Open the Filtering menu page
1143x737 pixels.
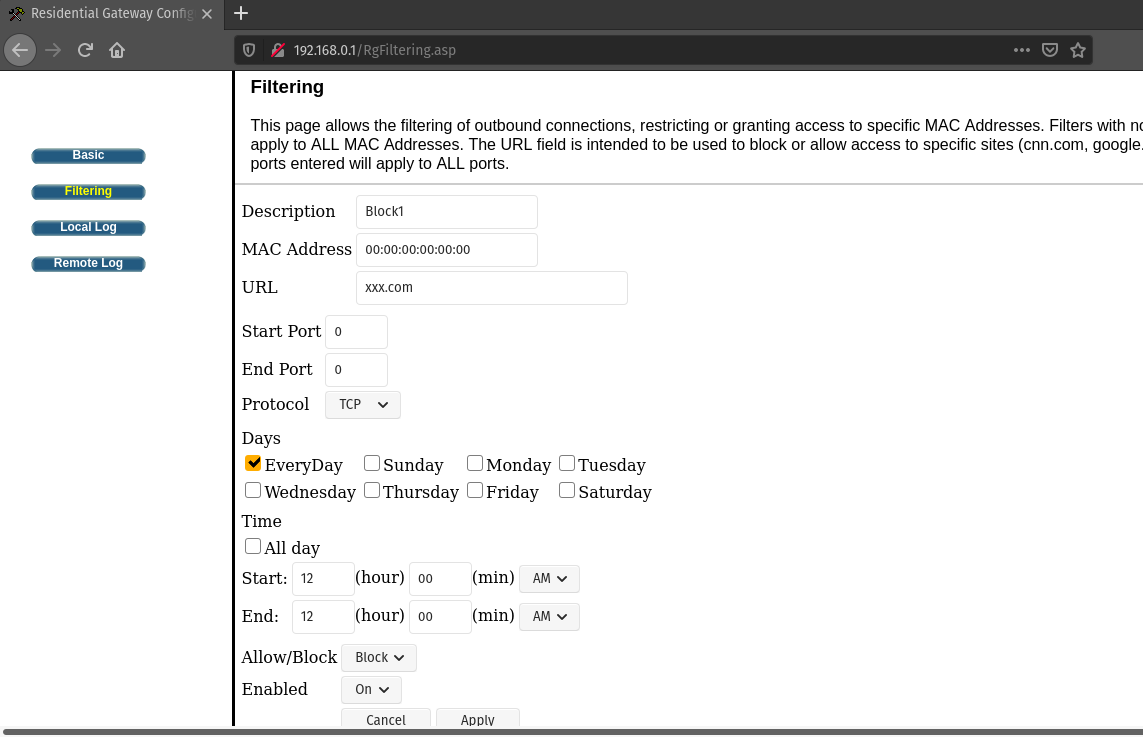click(88, 191)
